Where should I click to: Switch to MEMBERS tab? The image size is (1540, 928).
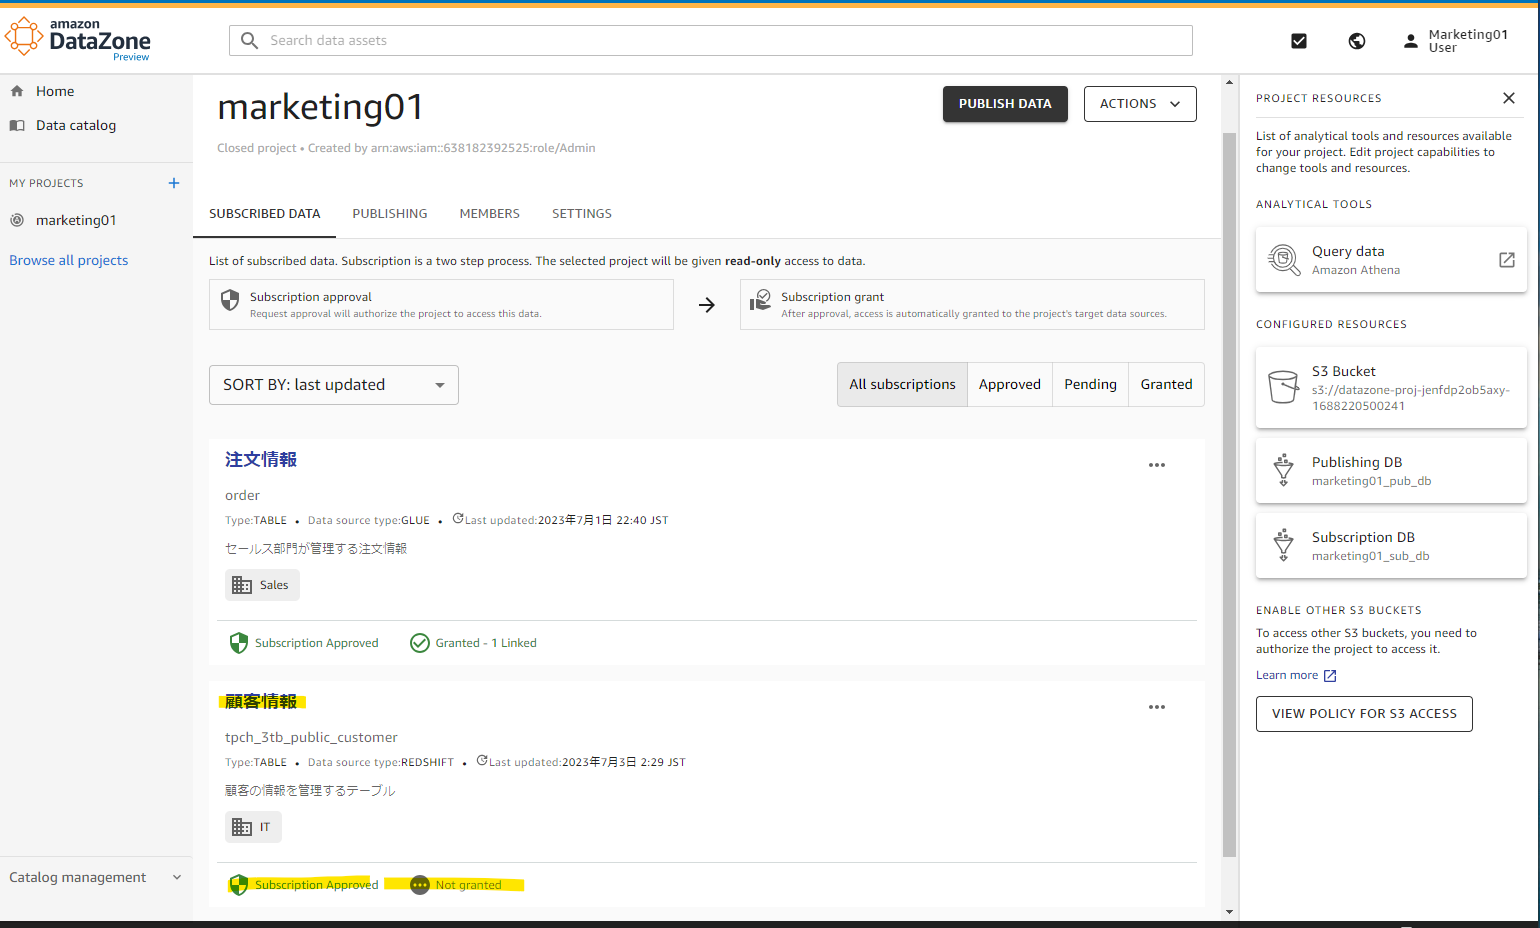(x=490, y=214)
